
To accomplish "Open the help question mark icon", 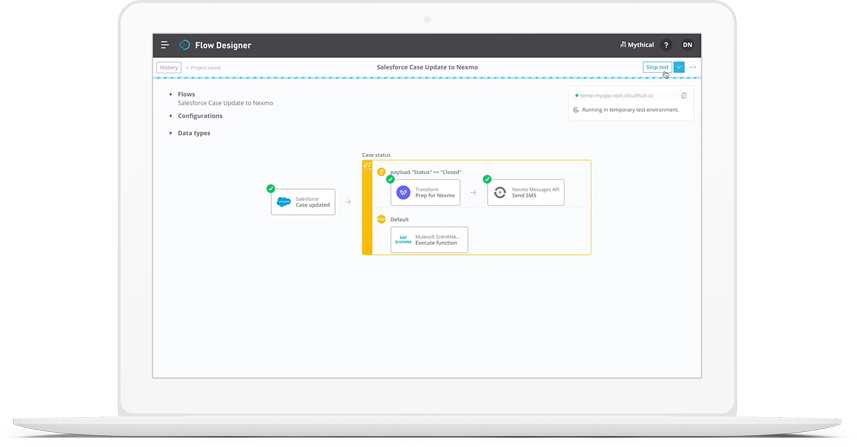I will click(666, 45).
